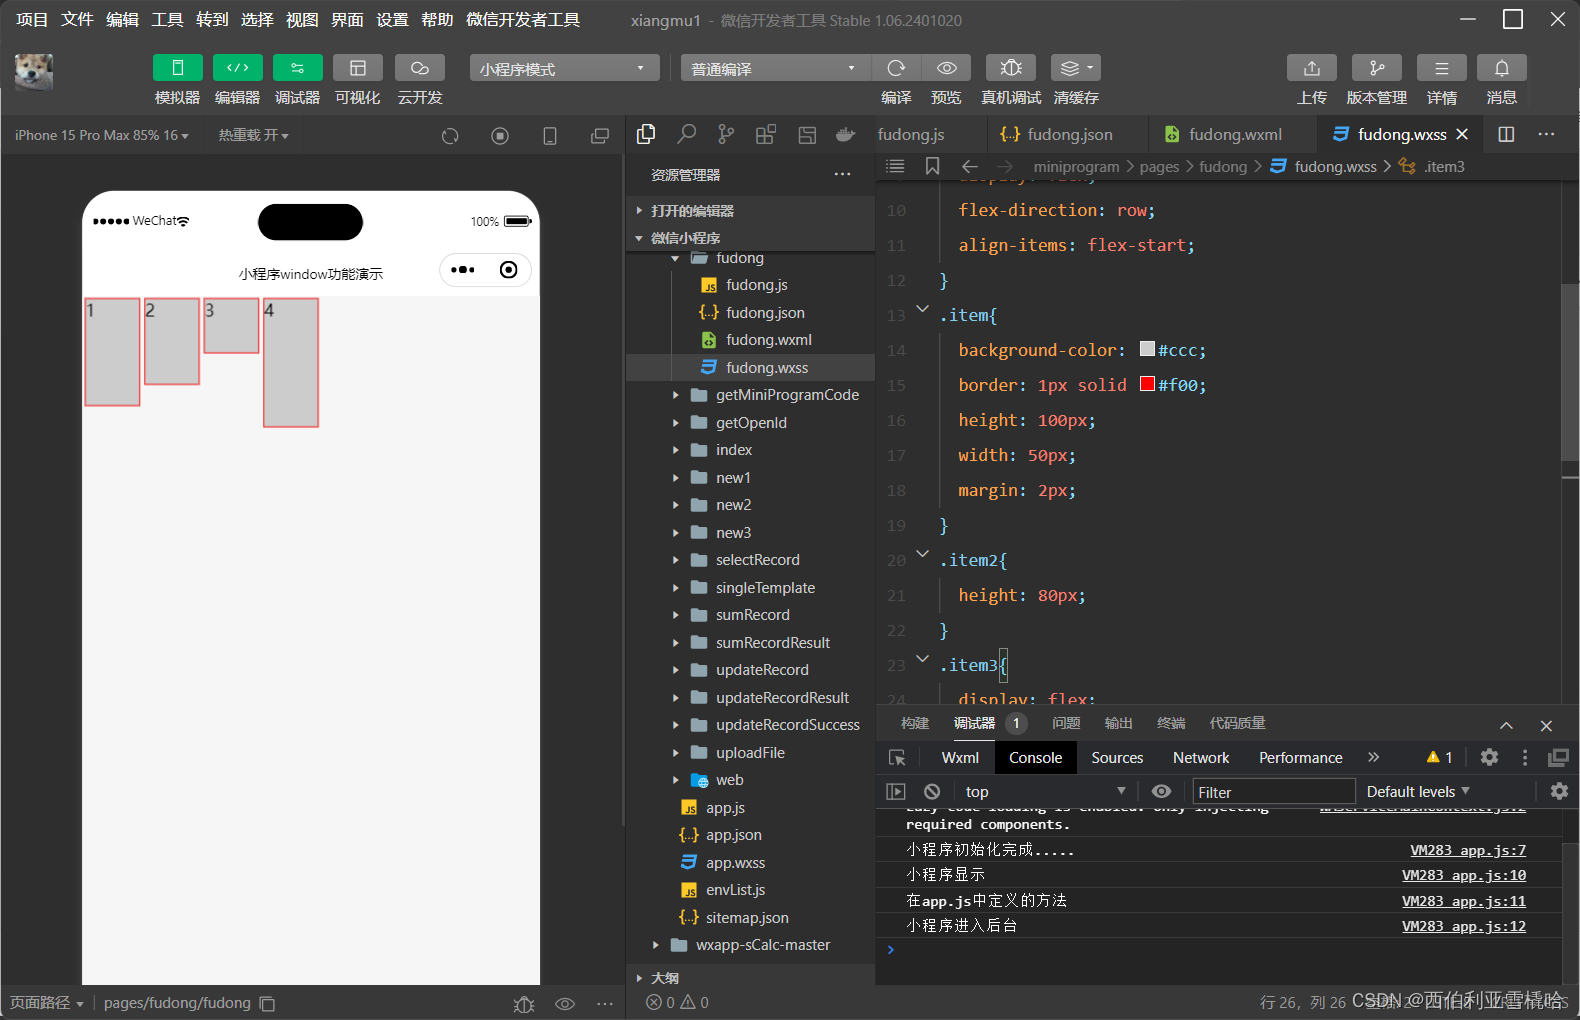Copy page path pages/fudong/fudong icon
The height and width of the screenshot is (1020, 1580).
267,1003
